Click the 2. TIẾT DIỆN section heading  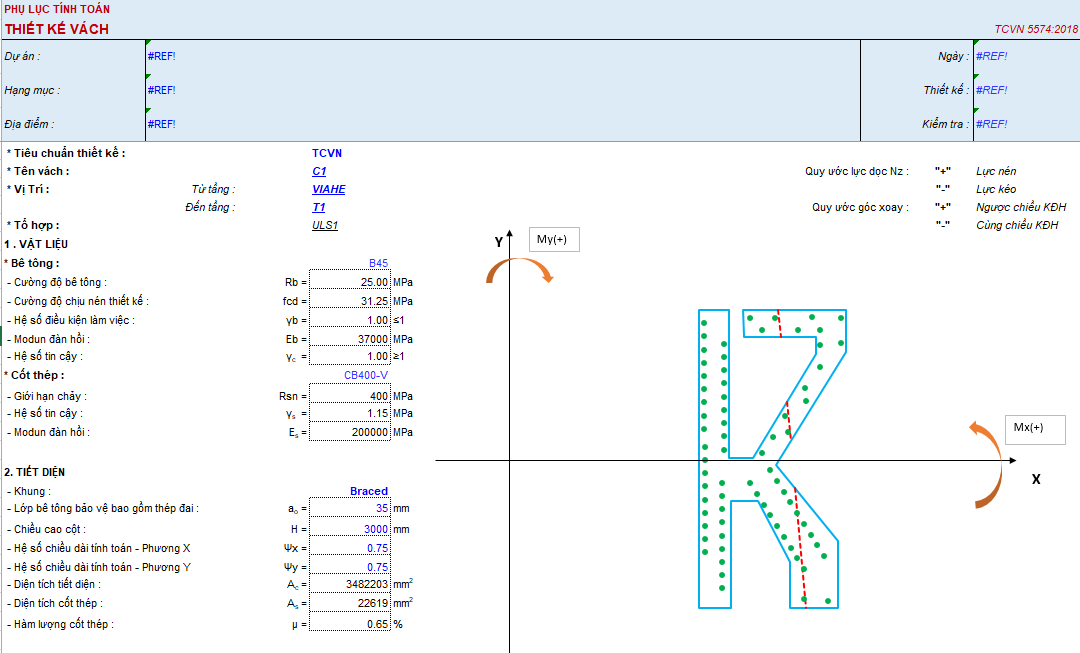34,473
